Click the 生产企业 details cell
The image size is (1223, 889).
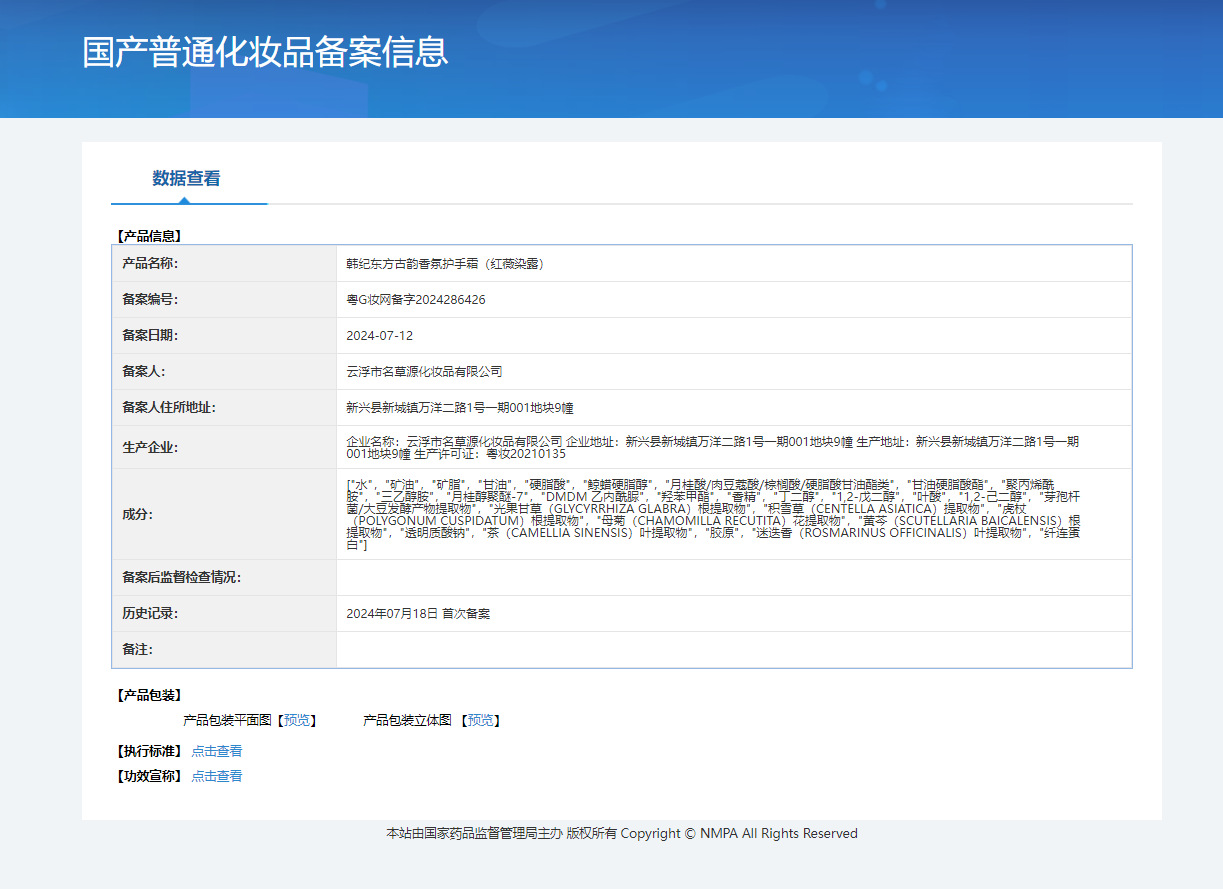click(x=712, y=447)
